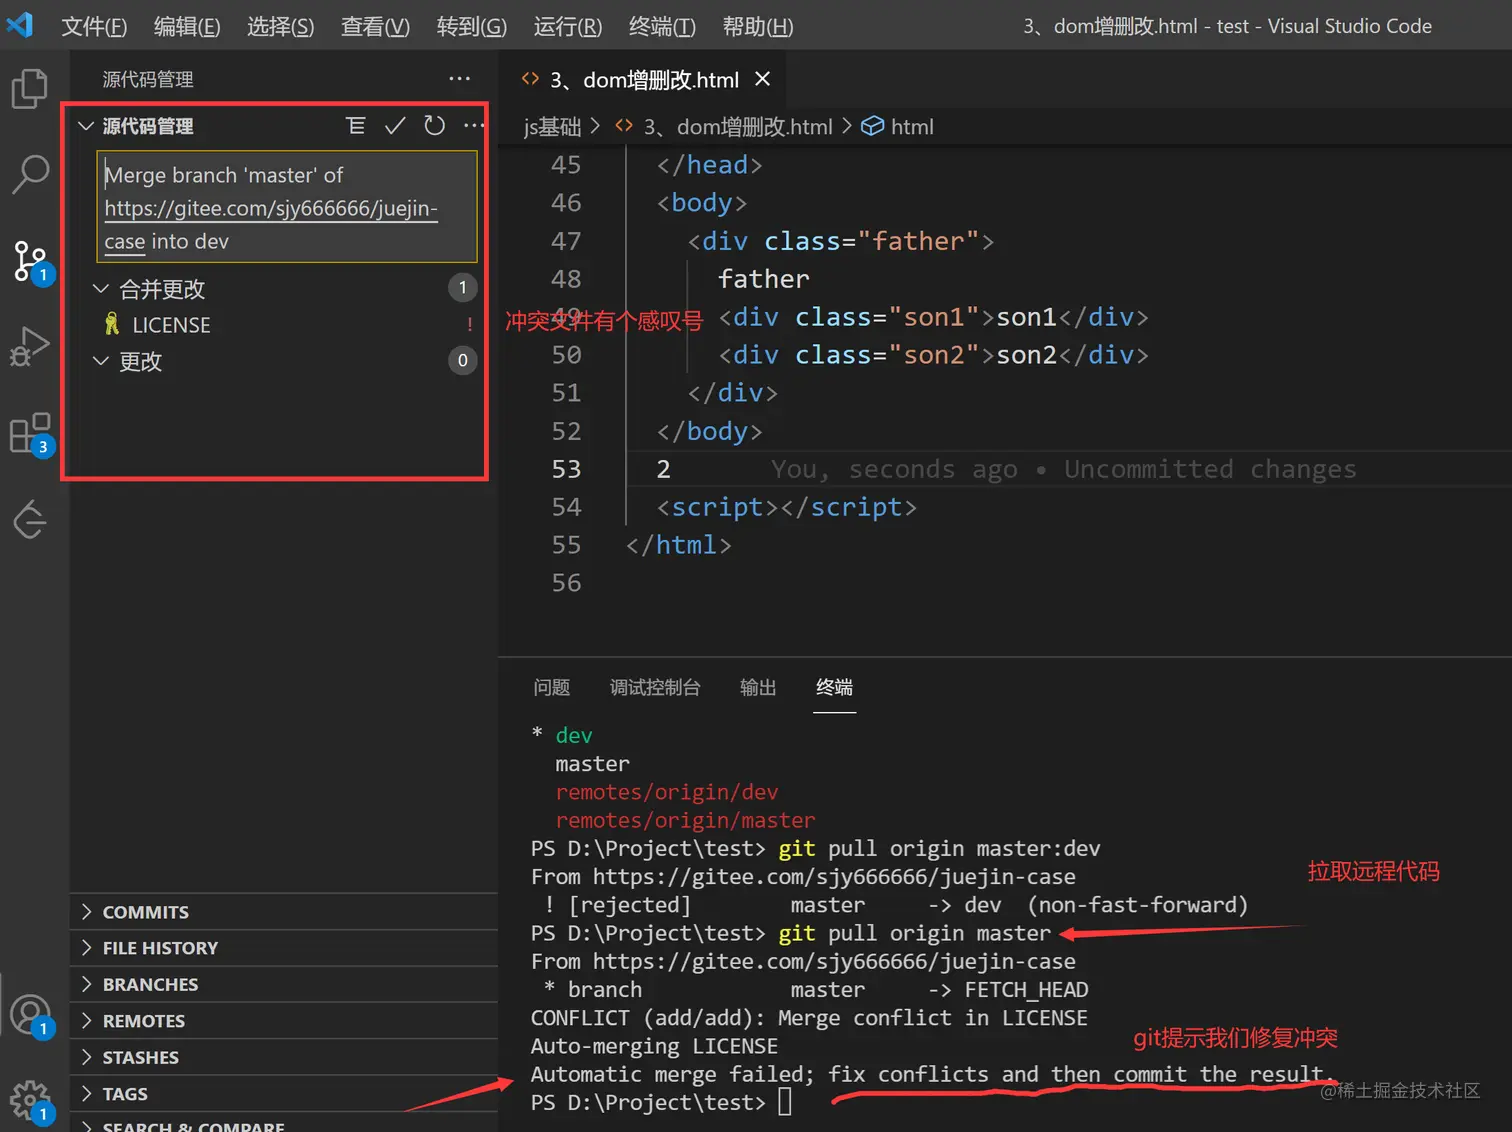Open the 帮助(H) menu

[x=757, y=26]
